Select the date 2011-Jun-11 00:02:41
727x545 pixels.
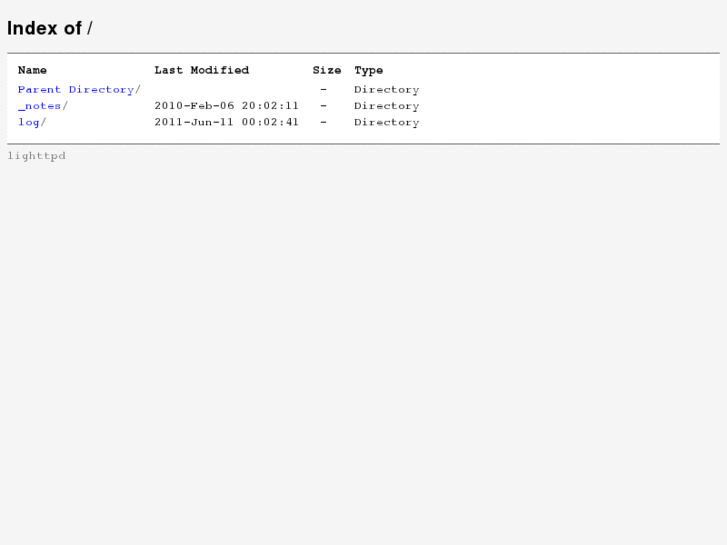click(x=227, y=122)
